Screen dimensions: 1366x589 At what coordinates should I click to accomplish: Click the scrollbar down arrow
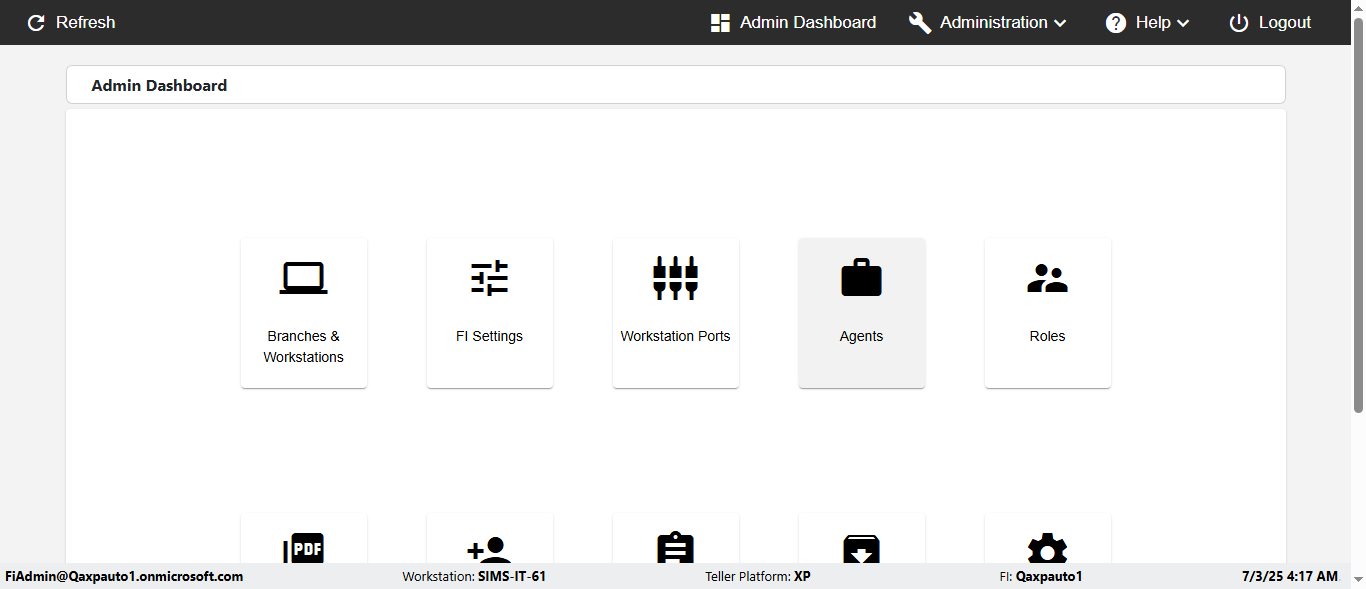tap(1358, 581)
